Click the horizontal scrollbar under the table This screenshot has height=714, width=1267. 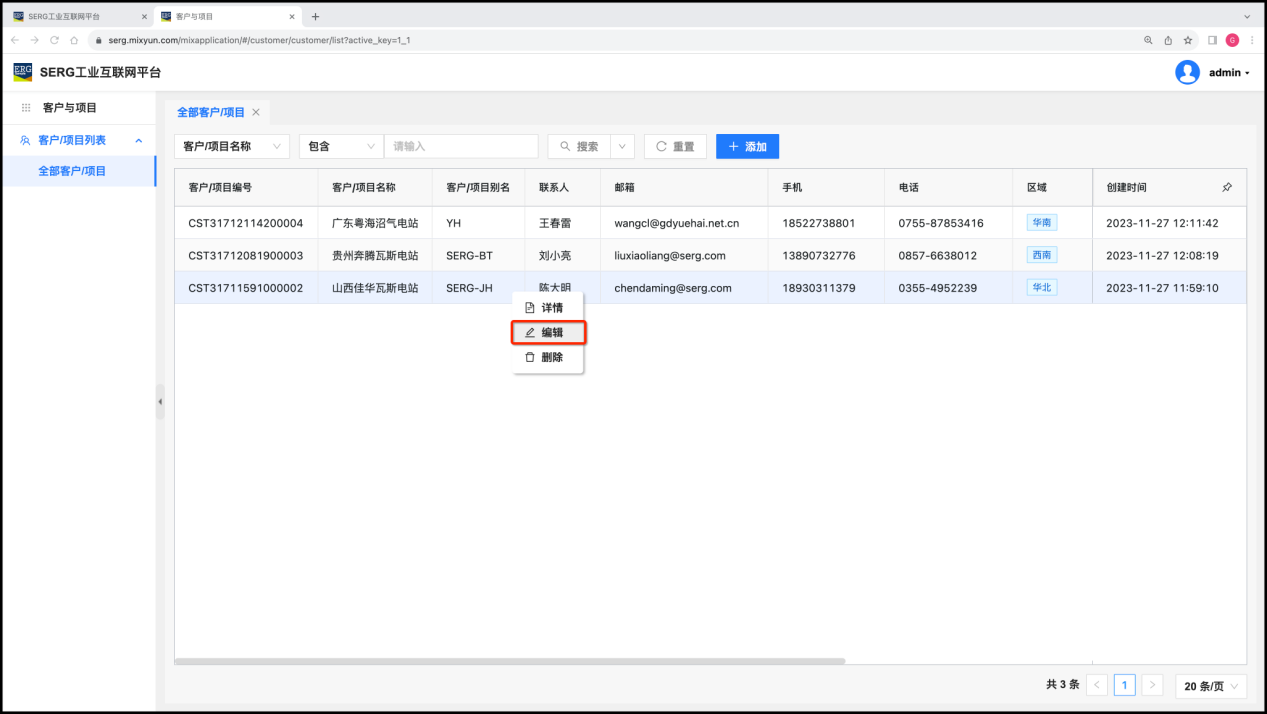pyautogui.click(x=510, y=661)
